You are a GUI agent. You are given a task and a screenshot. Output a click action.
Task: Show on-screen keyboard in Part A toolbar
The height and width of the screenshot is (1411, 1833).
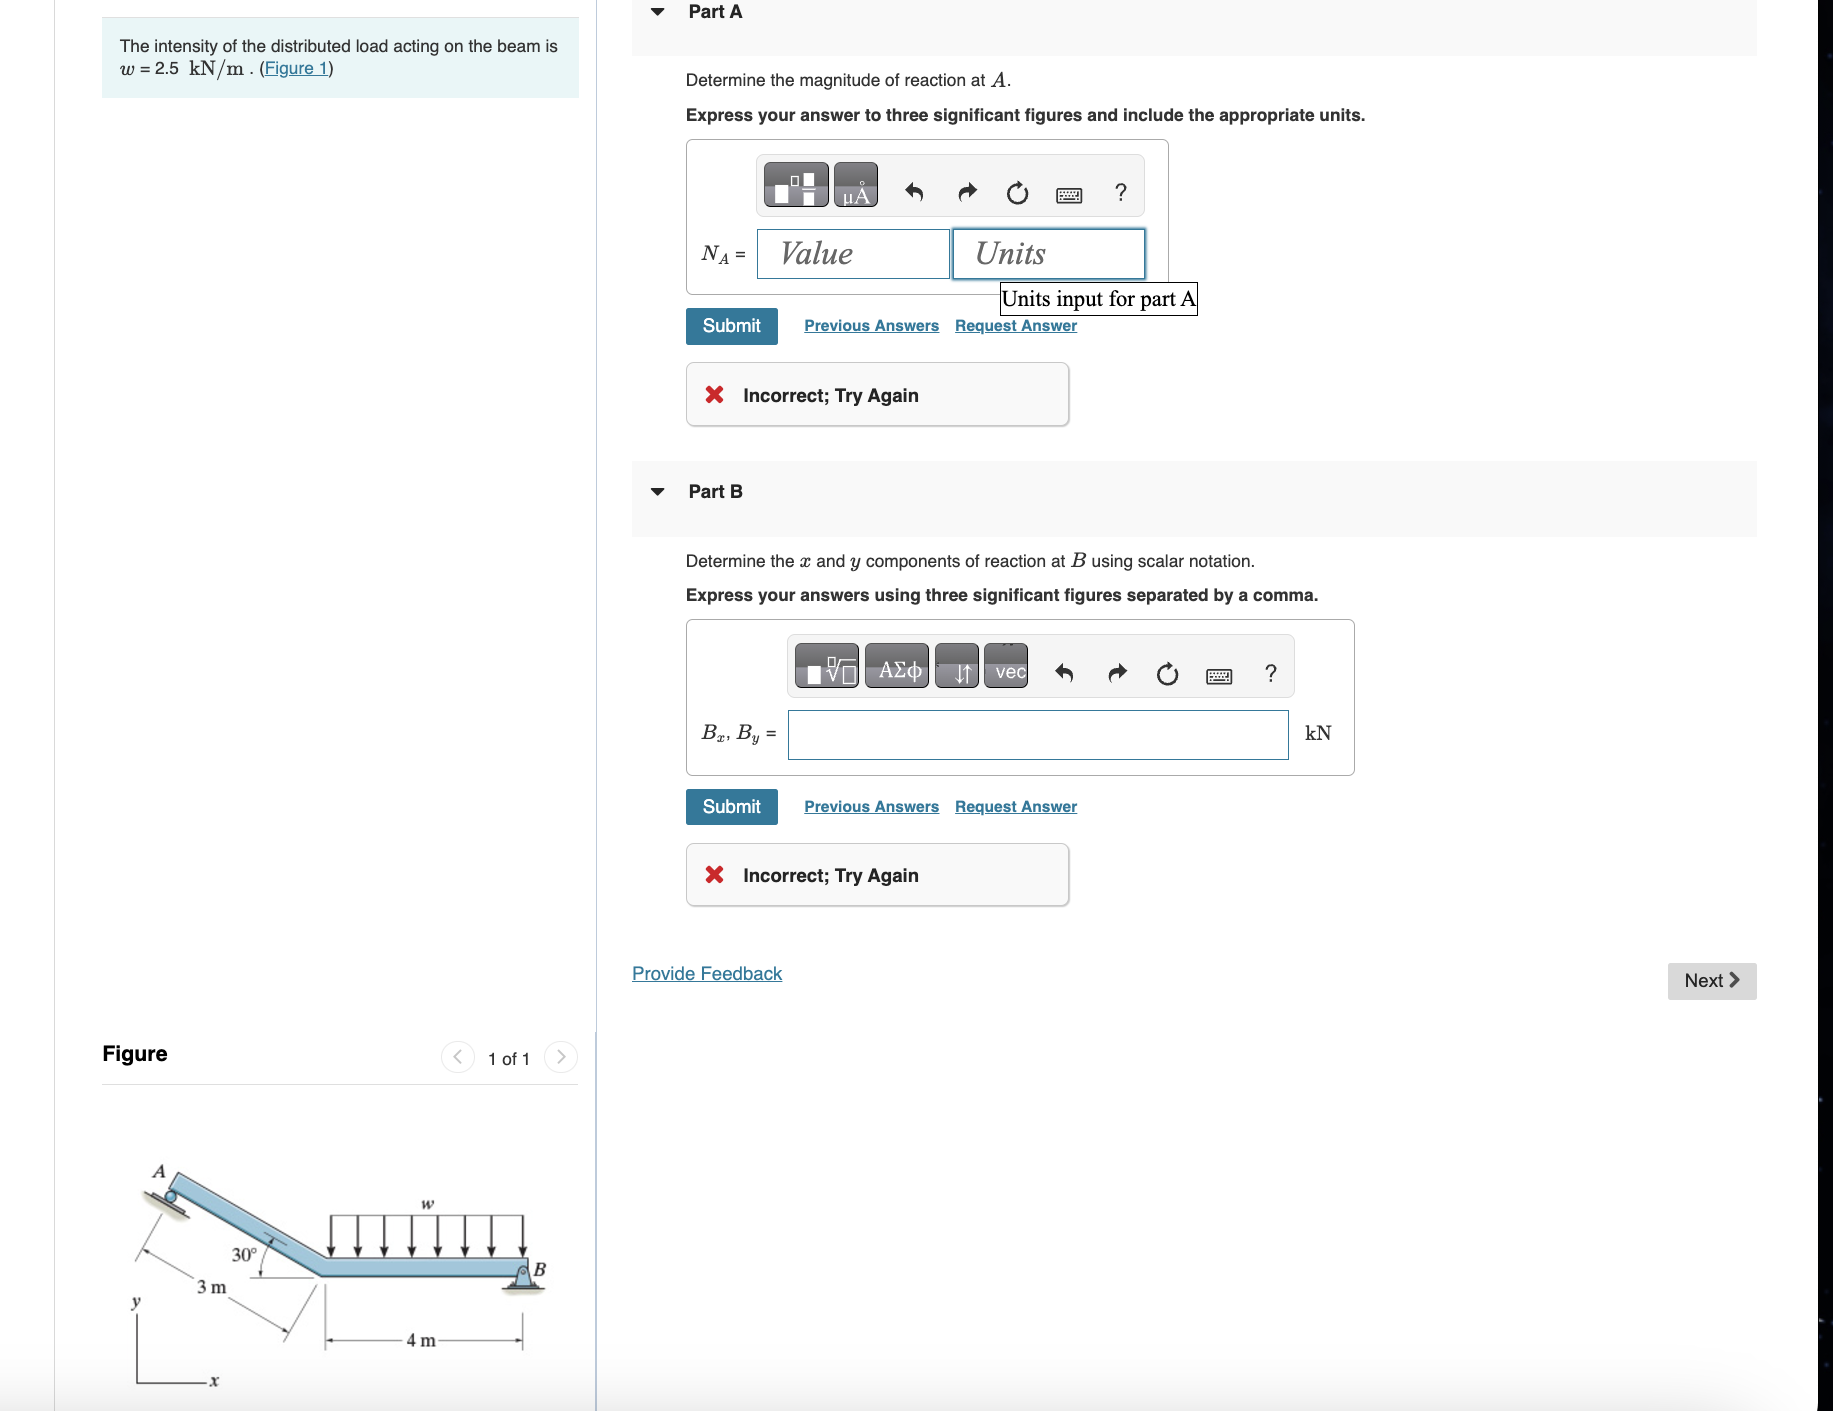tap(1069, 195)
